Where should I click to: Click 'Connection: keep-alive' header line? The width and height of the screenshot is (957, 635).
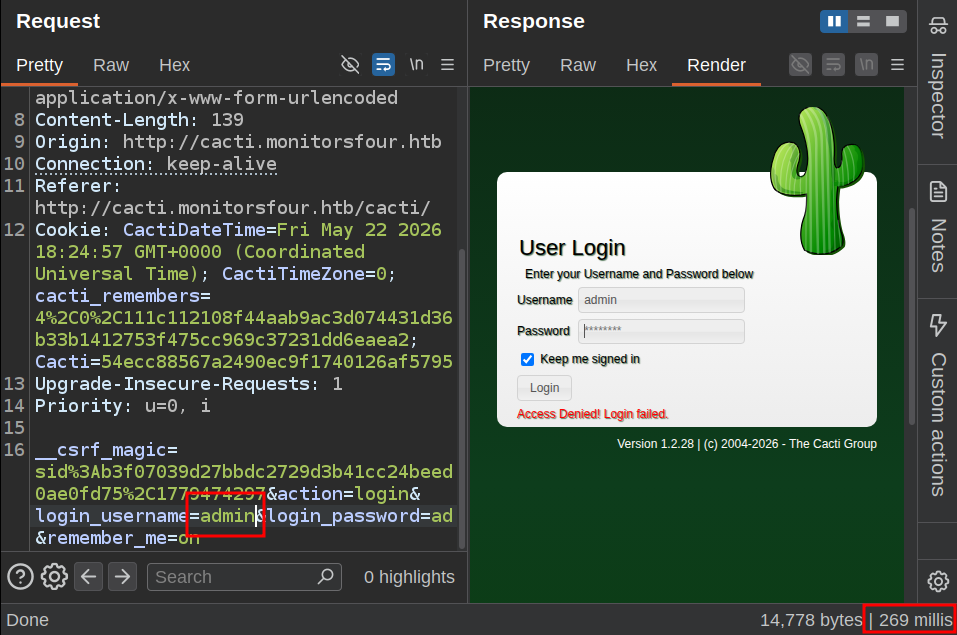click(x=156, y=164)
